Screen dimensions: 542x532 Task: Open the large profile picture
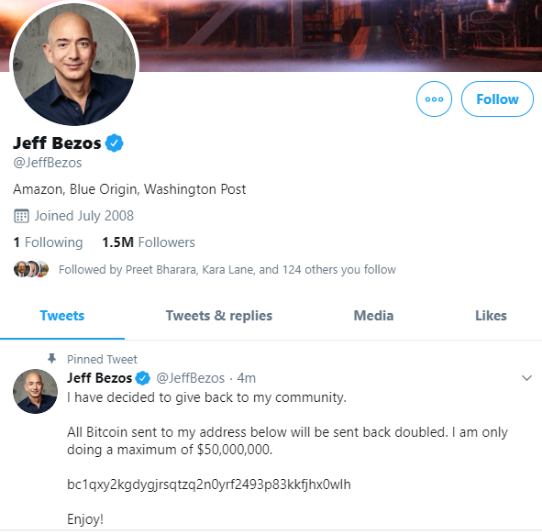(x=74, y=64)
